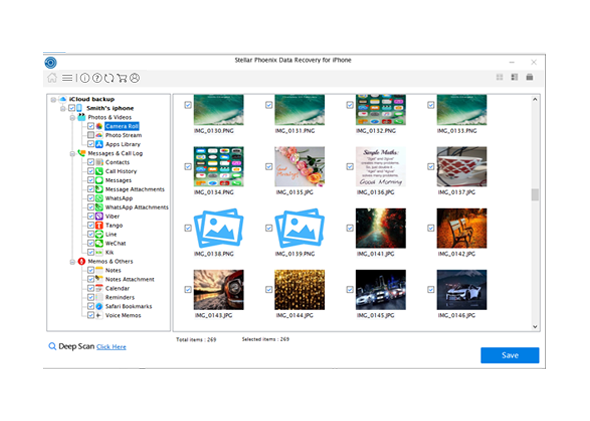Open the Help question mark icon
Screen dimensions: 590x421
click(97, 78)
